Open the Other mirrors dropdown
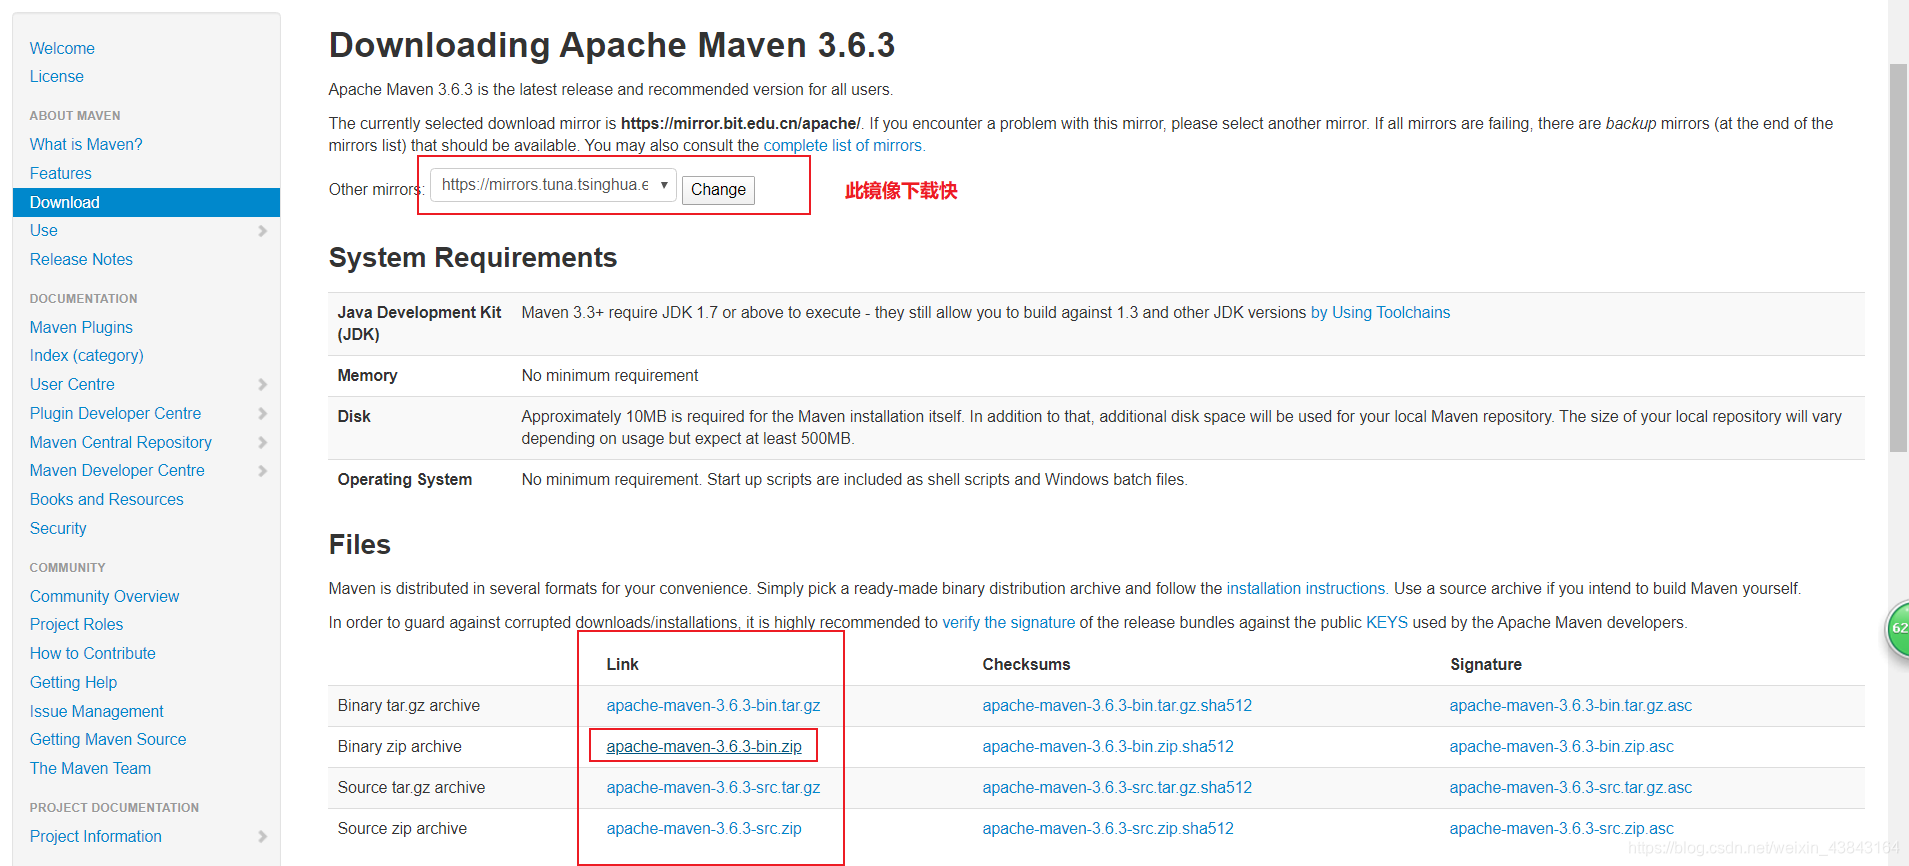1909x866 pixels. click(553, 185)
